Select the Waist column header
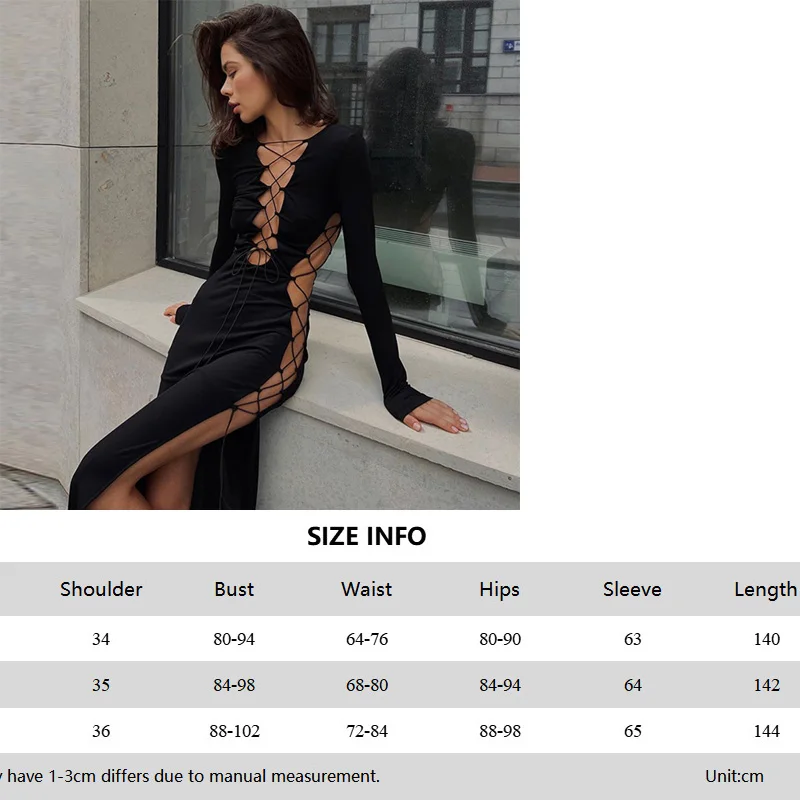 point(367,589)
